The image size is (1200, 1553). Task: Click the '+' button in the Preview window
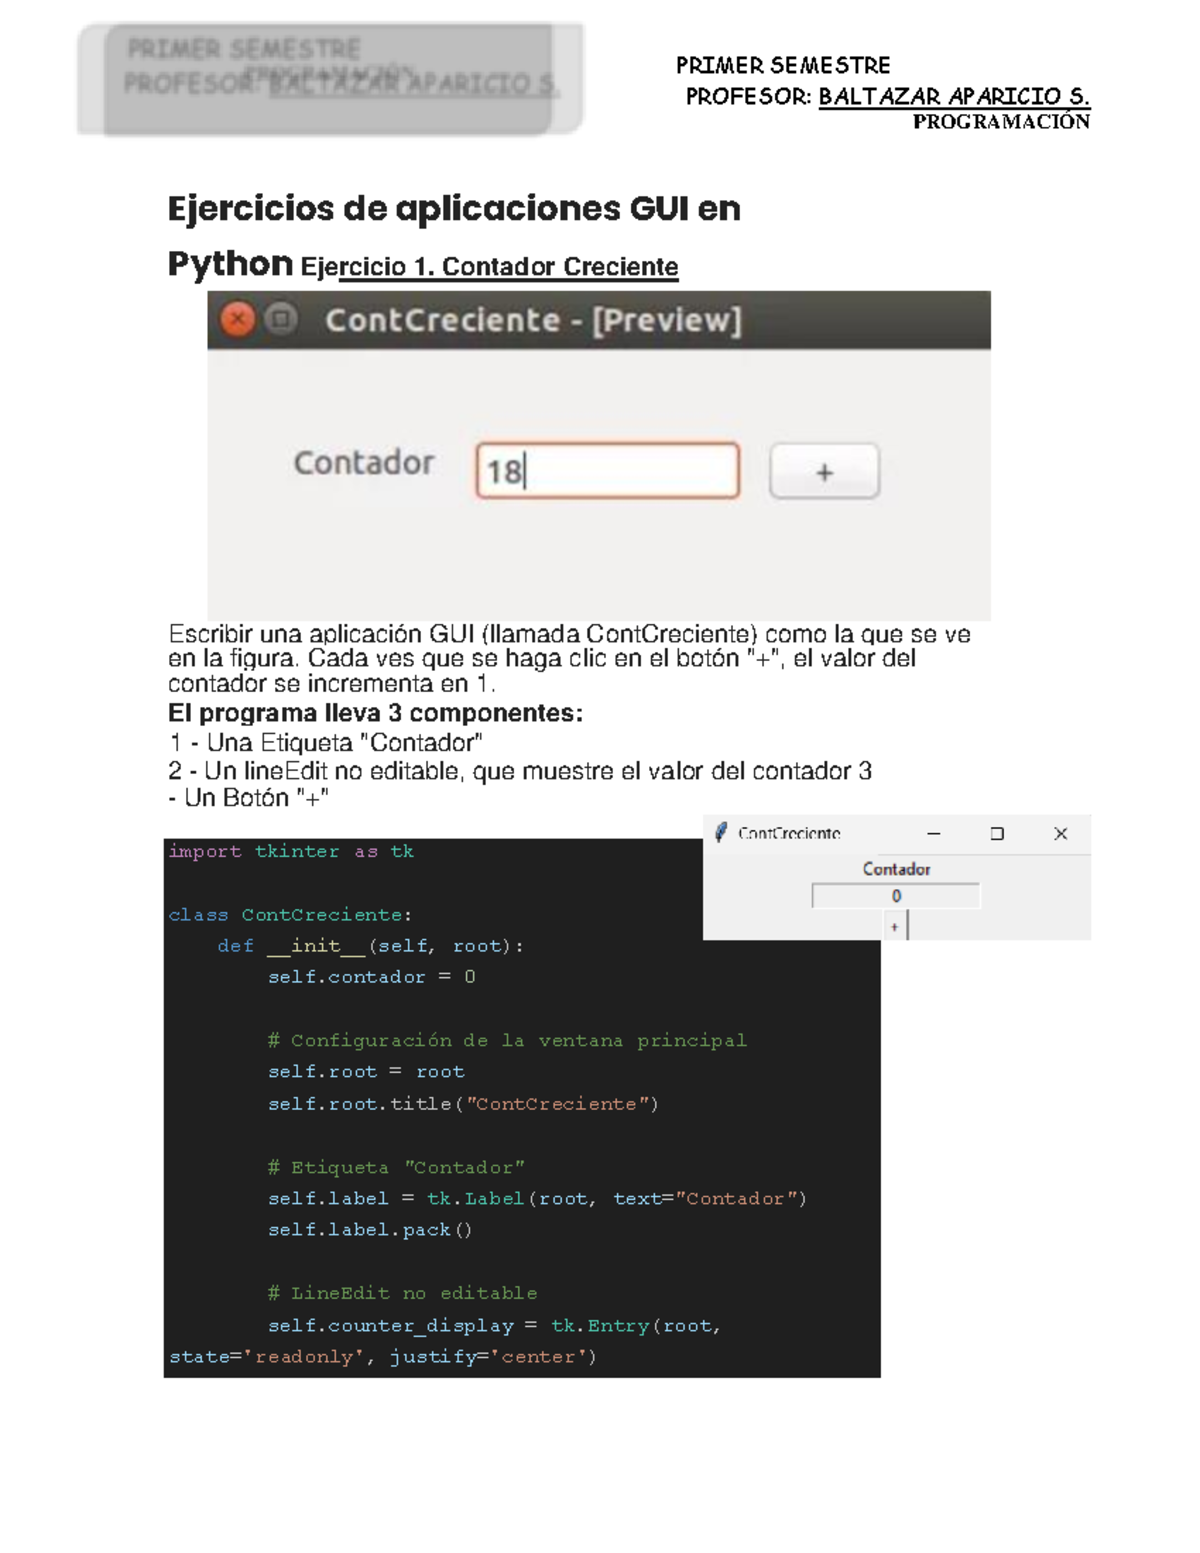[823, 472]
